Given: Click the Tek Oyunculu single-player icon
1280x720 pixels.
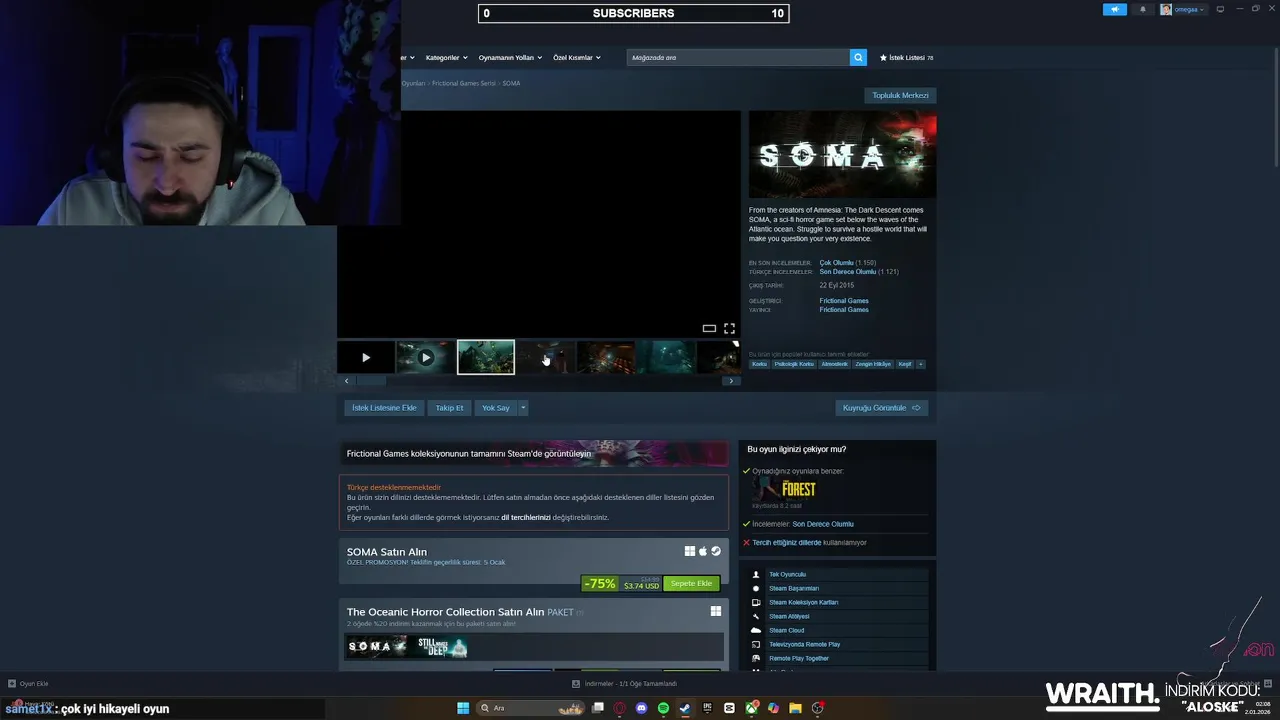Looking at the screenshot, I should click(756, 574).
